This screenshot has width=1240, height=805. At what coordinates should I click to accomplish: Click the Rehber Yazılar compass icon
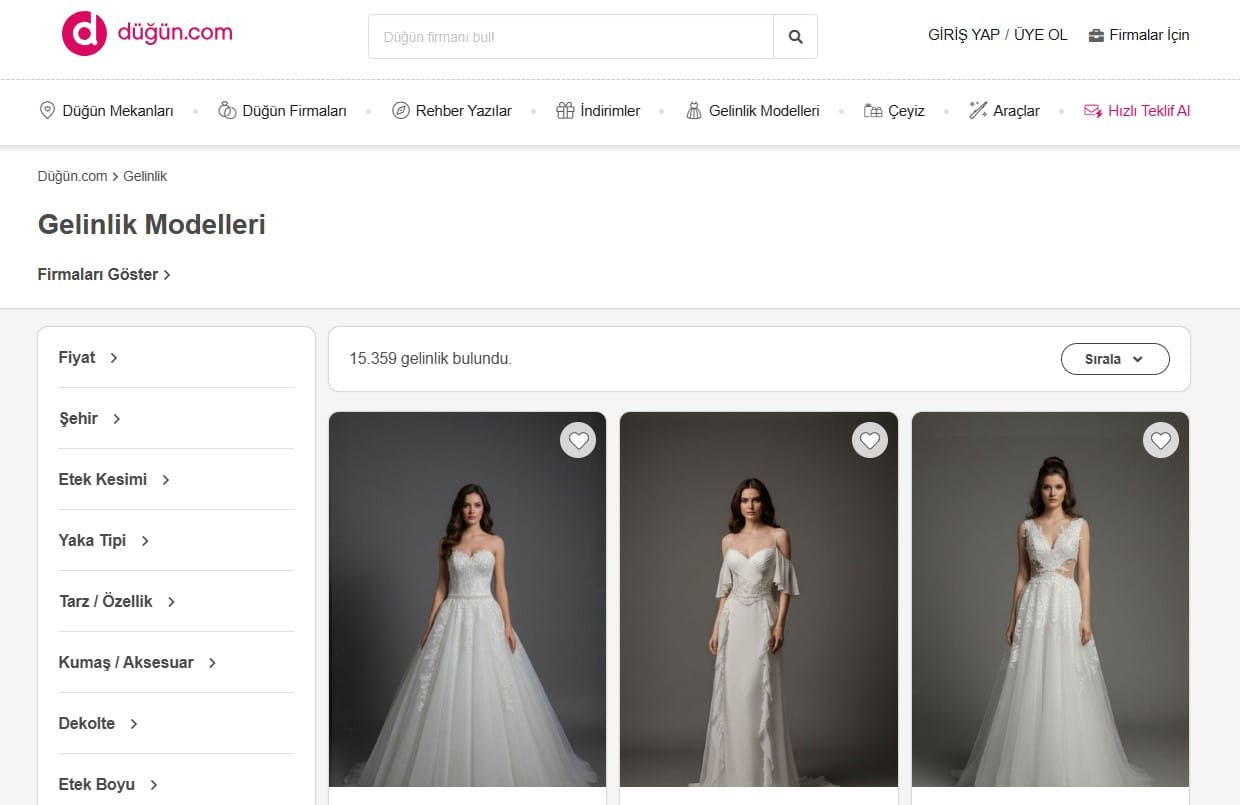click(400, 111)
